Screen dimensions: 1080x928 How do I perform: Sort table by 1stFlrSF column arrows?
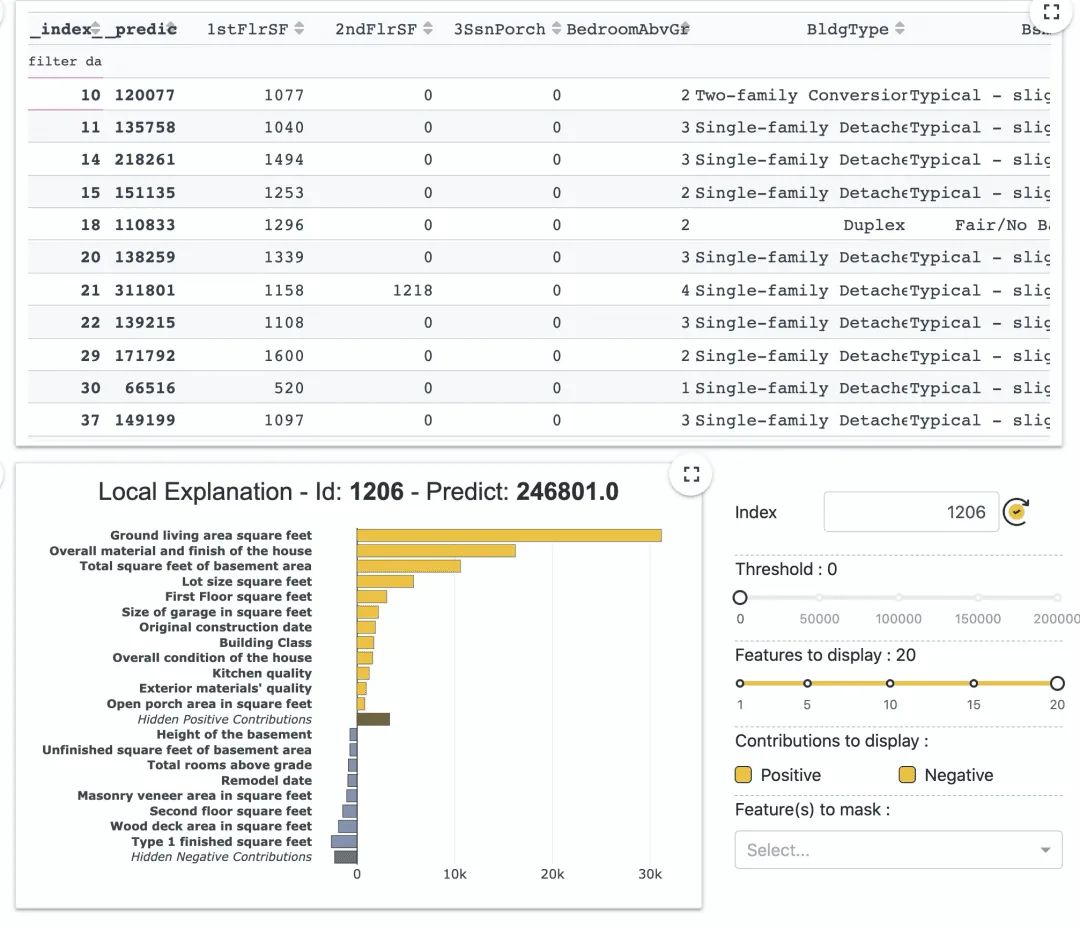(x=299, y=28)
